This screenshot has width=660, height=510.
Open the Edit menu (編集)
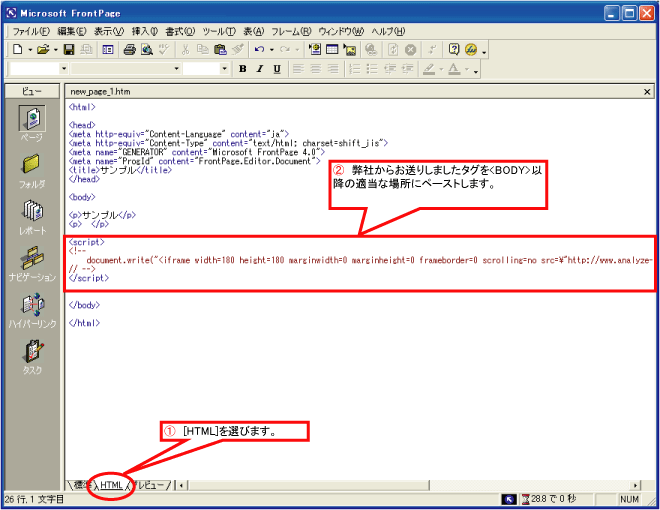pyautogui.click(x=72, y=31)
